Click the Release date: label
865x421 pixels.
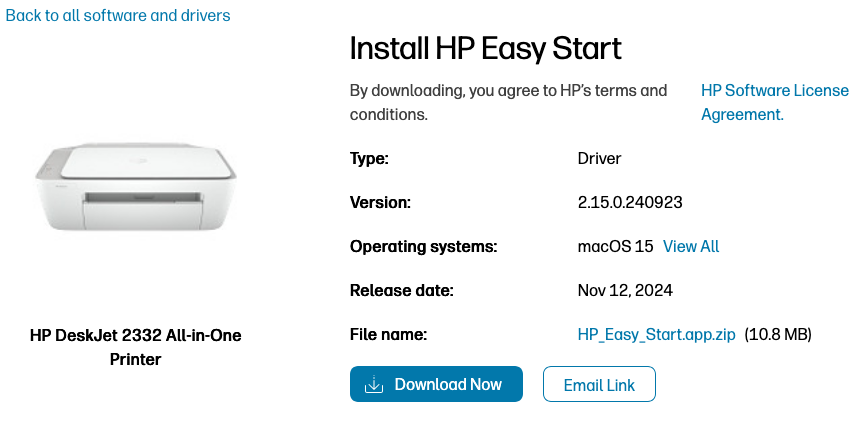coord(402,291)
